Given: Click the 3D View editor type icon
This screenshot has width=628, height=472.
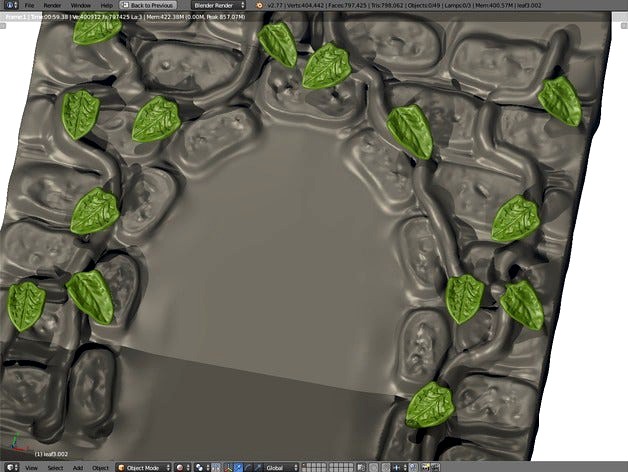Looking at the screenshot, I should (x=10, y=467).
